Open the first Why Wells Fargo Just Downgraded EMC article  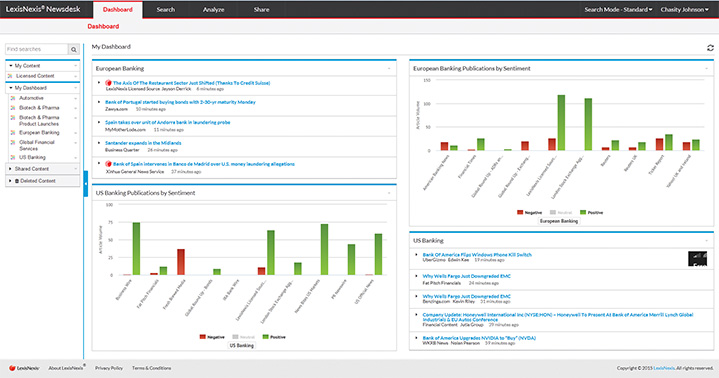click(x=466, y=276)
